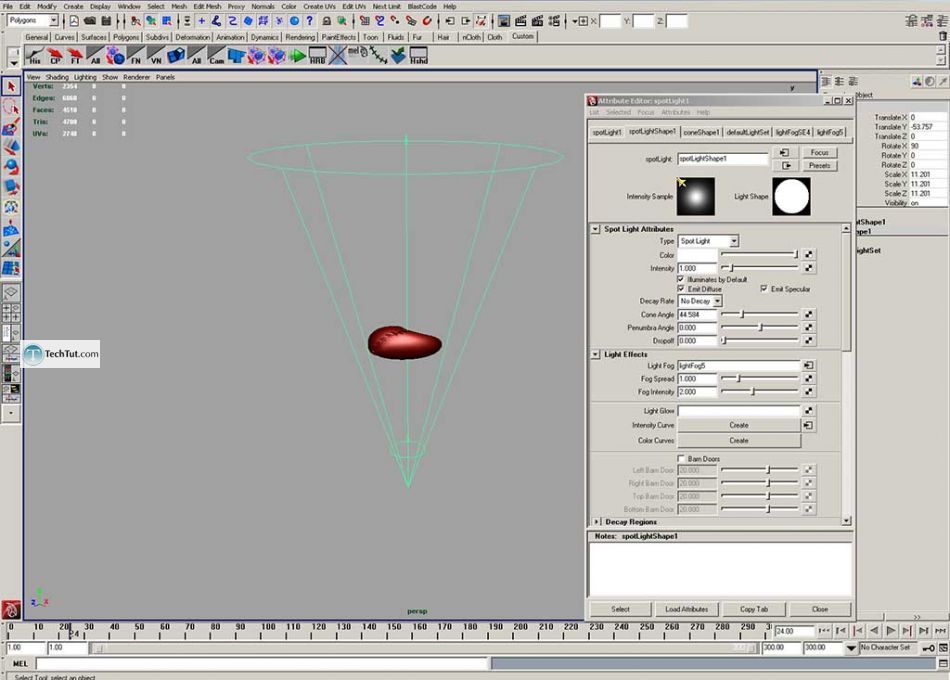Click the question mark help icon
The image size is (950, 680).
point(310,21)
